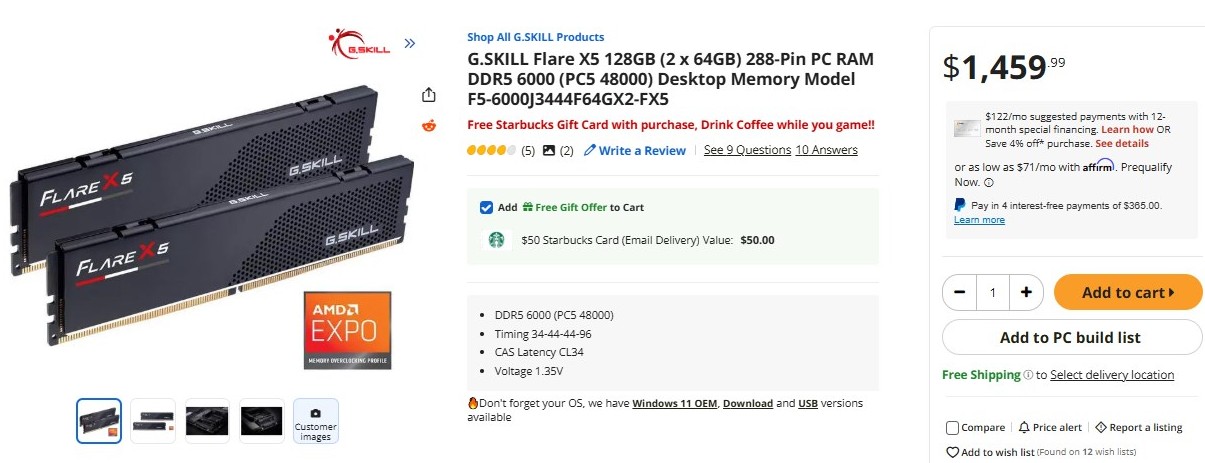Tick the Compare checkbox
Screen dimensions: 1205x463
click(x=952, y=428)
